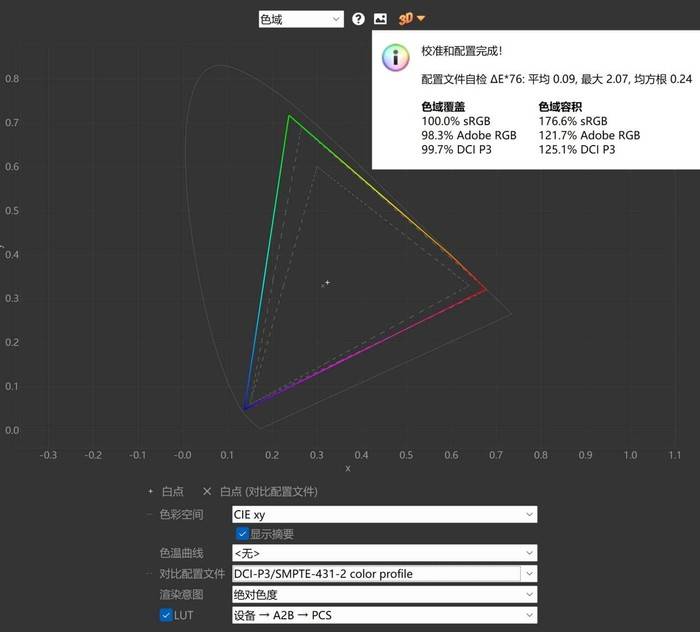This screenshot has width=700, height=632.
Task: Click the 配置文件自检 ΔE*76 result line
Action: [x=557, y=79]
